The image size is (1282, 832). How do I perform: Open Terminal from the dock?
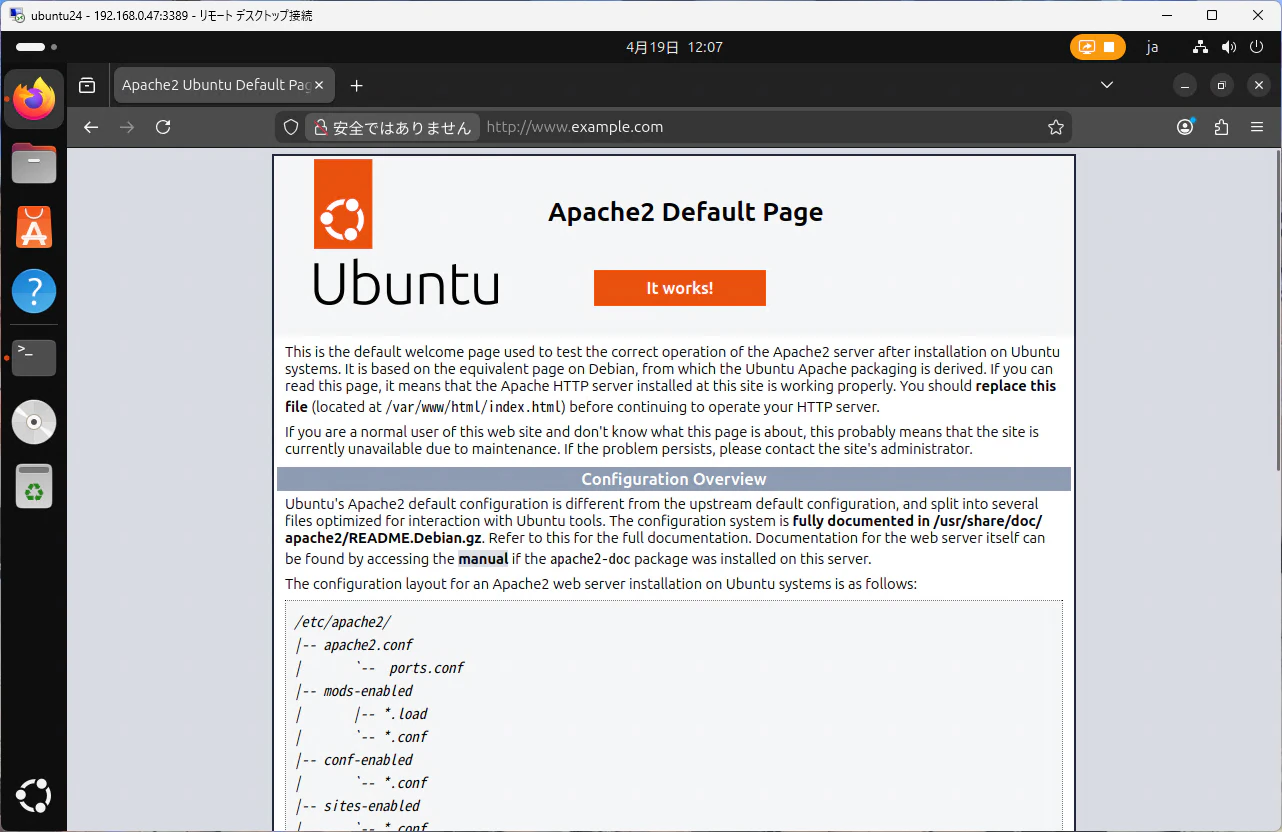click(34, 357)
